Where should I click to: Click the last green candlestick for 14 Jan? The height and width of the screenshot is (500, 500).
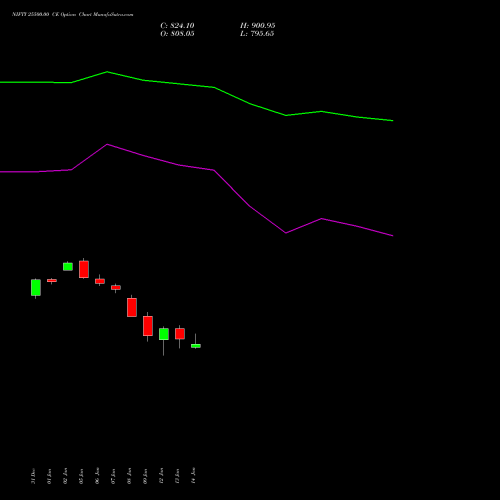196,346
